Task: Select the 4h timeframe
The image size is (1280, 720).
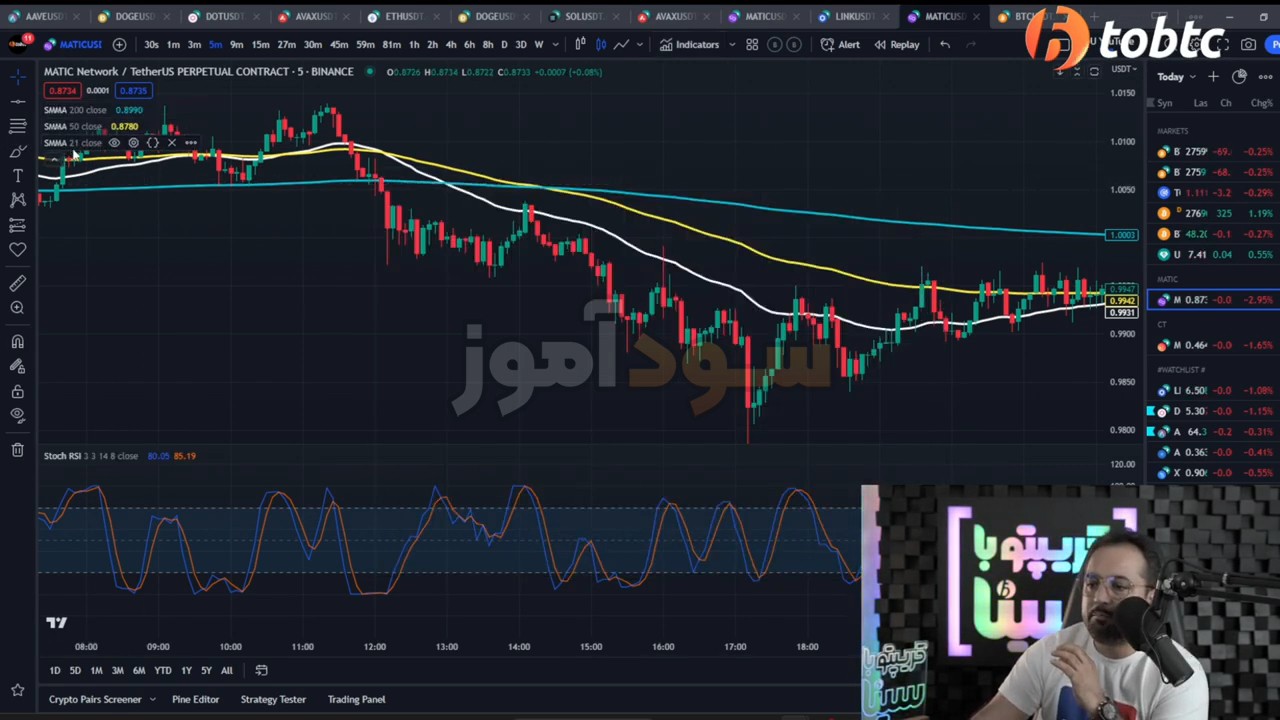Action: click(451, 44)
